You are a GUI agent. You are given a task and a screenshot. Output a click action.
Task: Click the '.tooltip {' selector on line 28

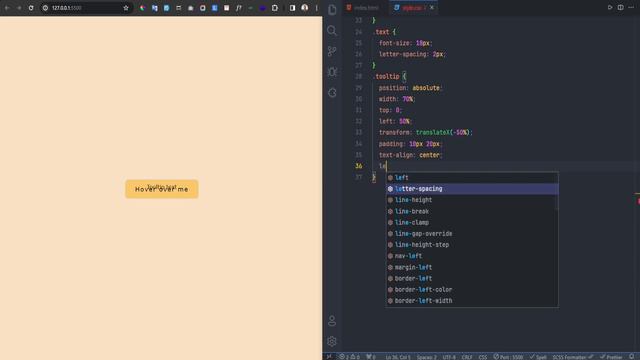click(389, 77)
